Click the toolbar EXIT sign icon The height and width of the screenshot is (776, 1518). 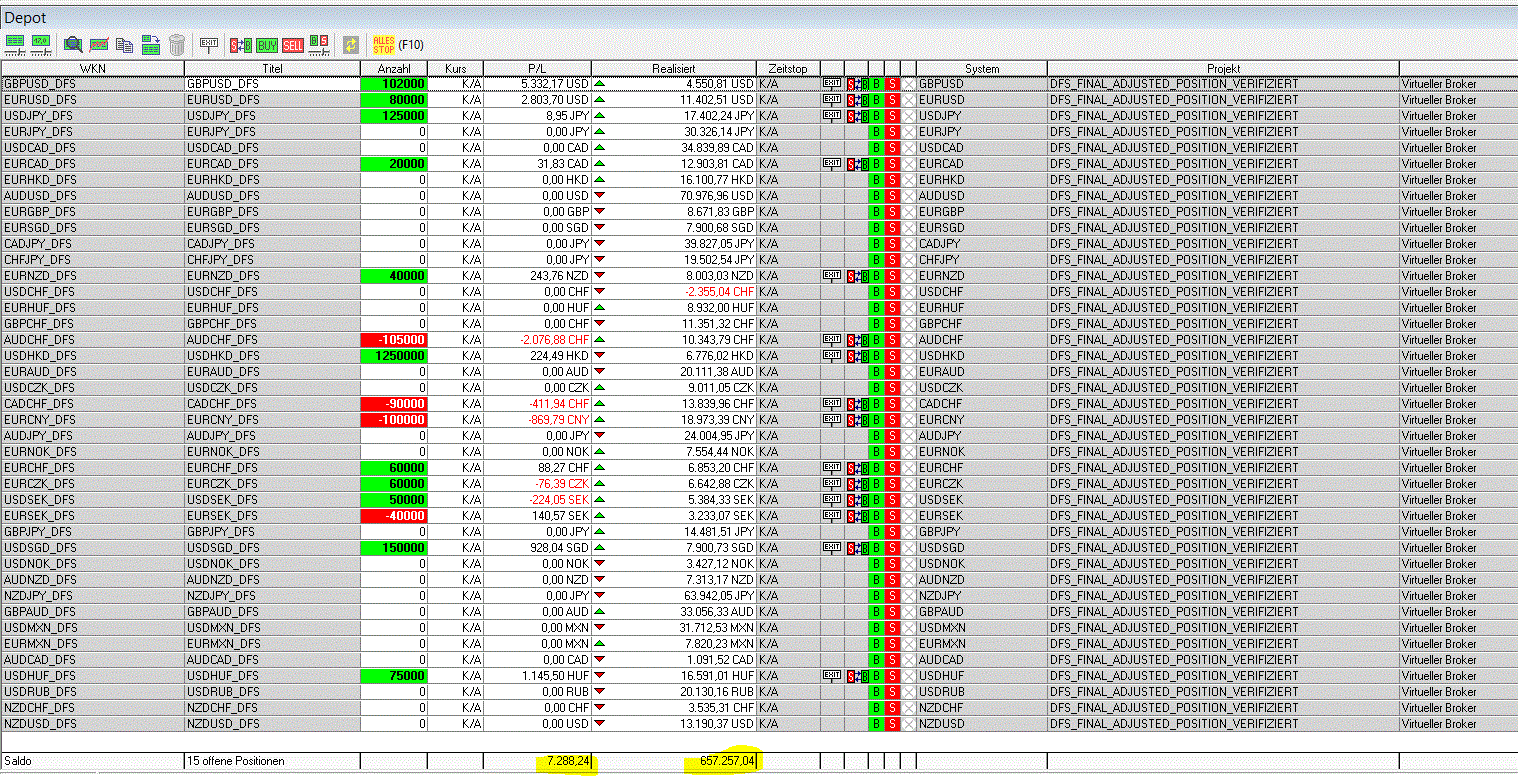(x=209, y=44)
